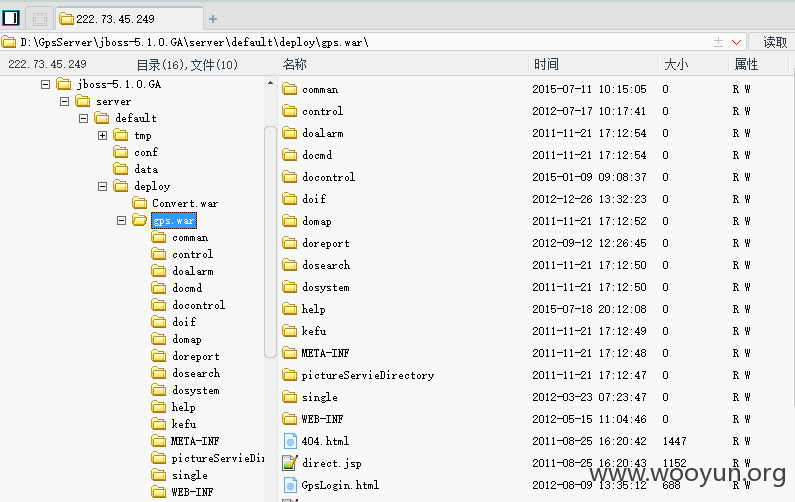Select doif folder in tree
This screenshot has width=795, height=502.
[x=184, y=322]
